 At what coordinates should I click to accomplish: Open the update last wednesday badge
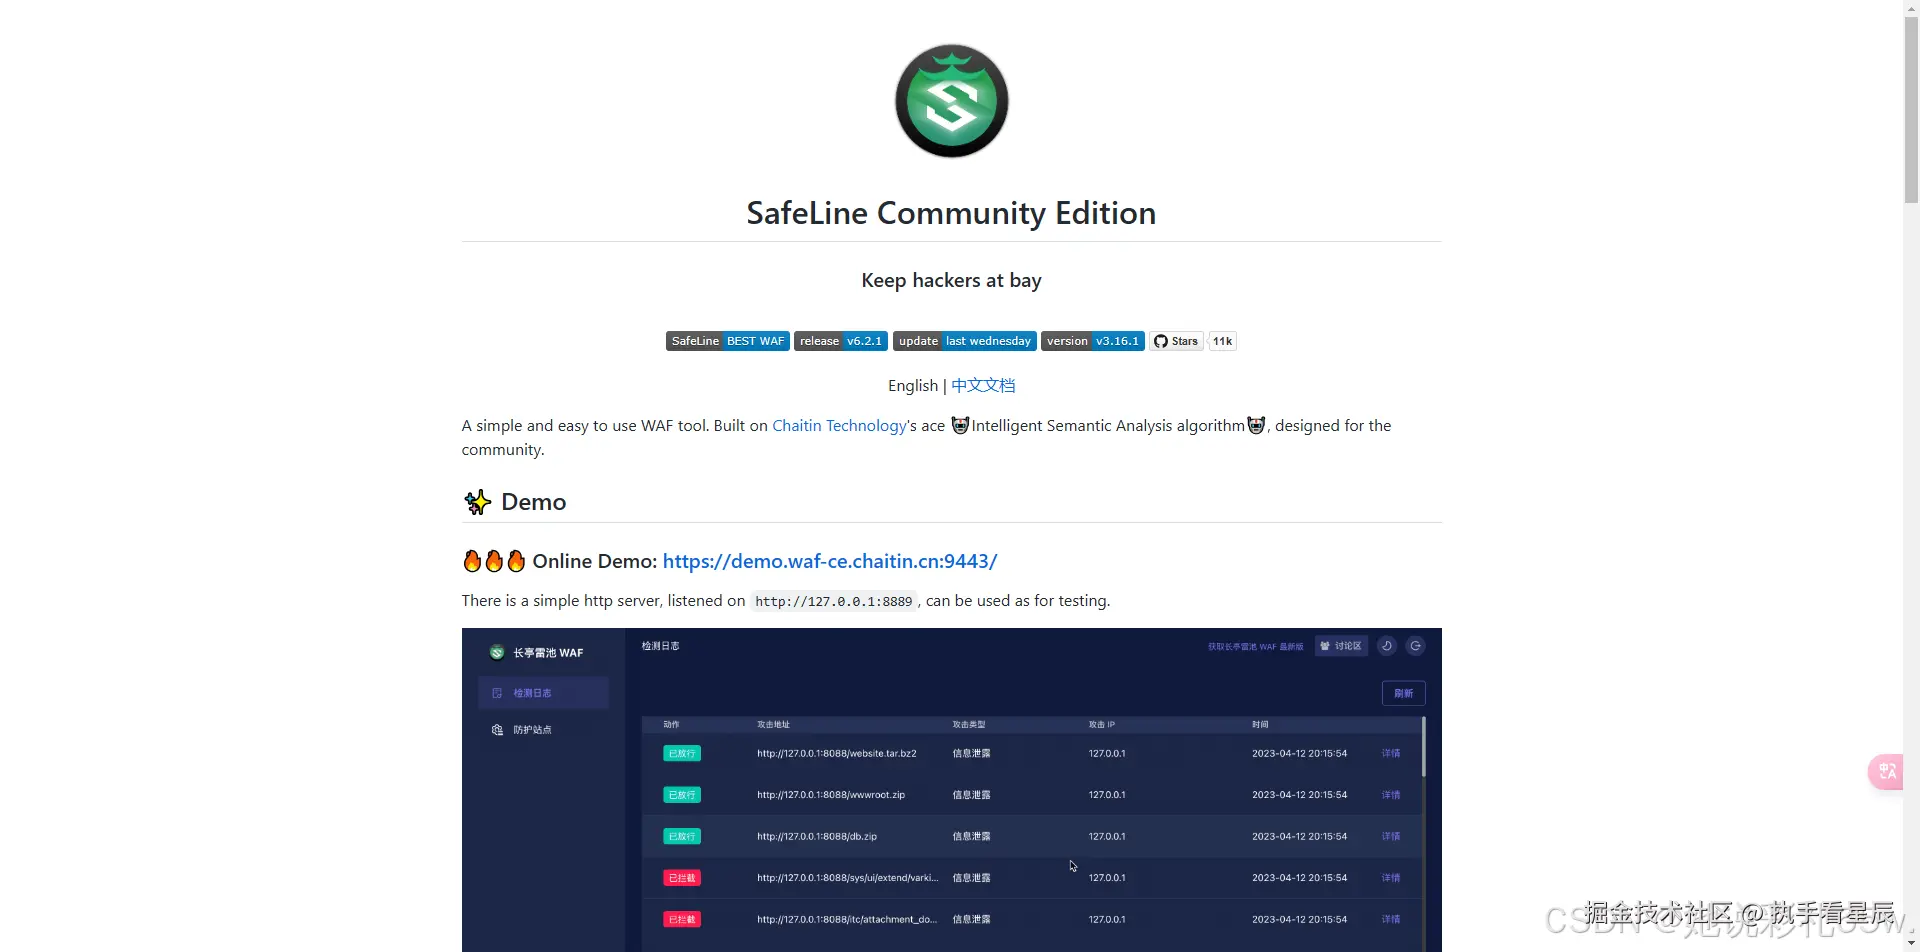[x=965, y=341]
